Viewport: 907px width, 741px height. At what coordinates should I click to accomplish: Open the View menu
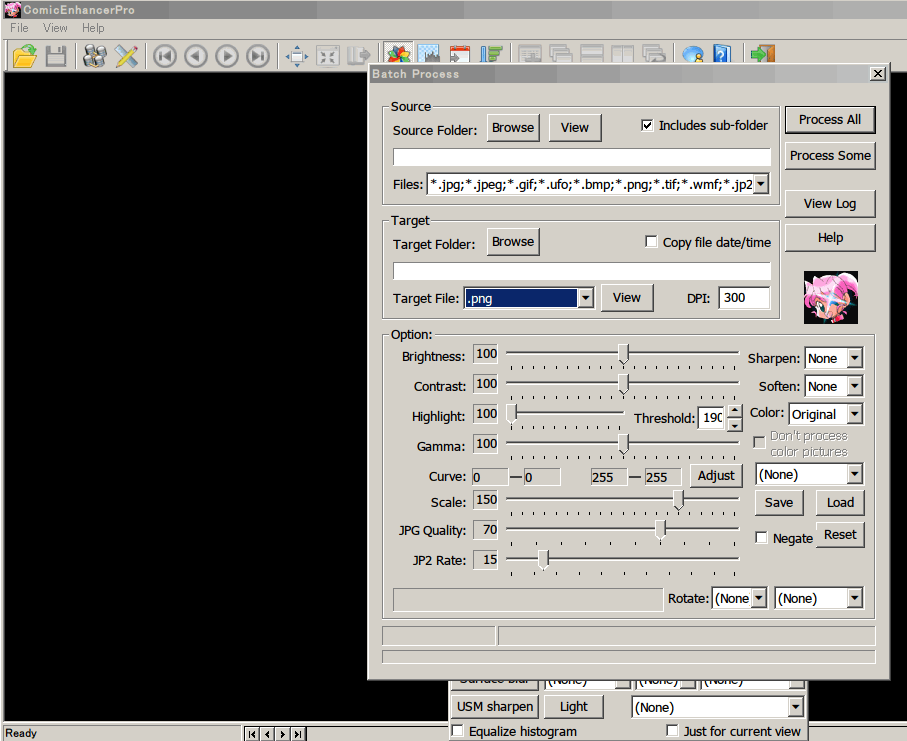point(55,28)
